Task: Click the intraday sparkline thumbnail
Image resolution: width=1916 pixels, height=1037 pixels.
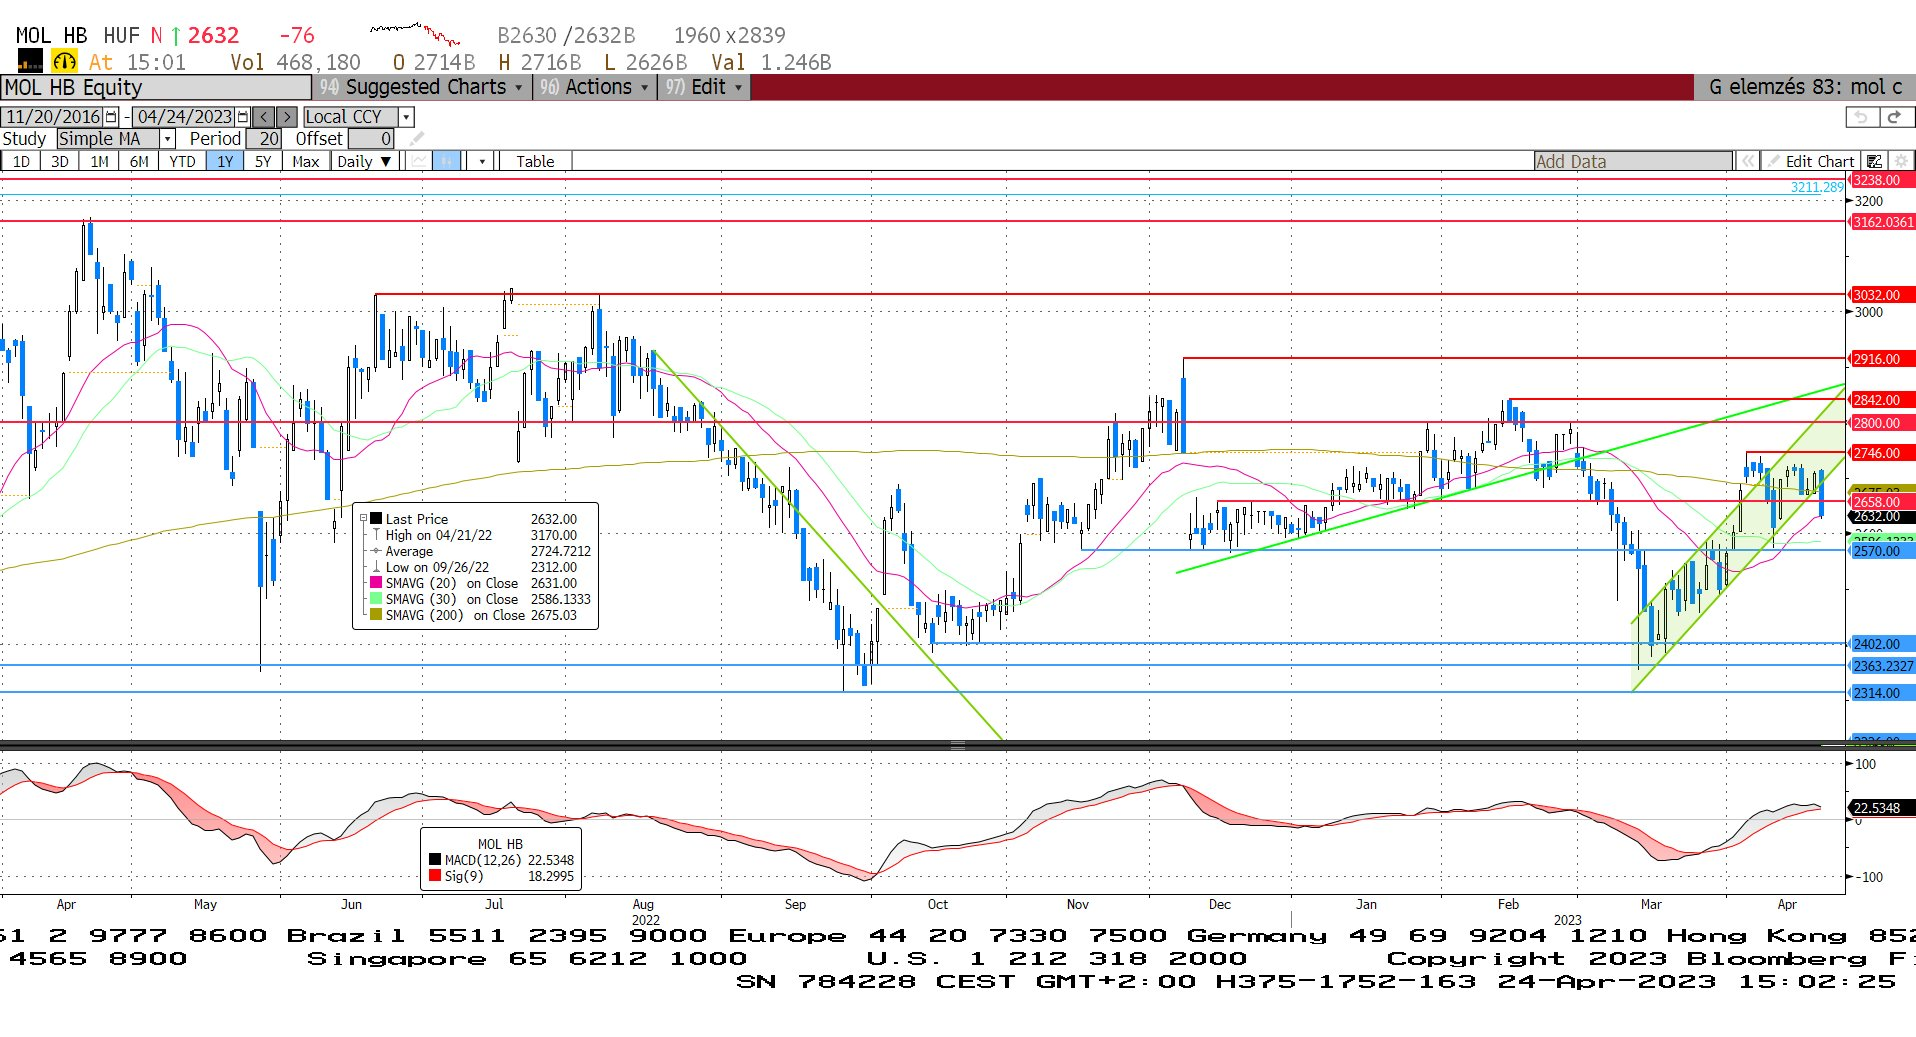Action: click(x=415, y=34)
